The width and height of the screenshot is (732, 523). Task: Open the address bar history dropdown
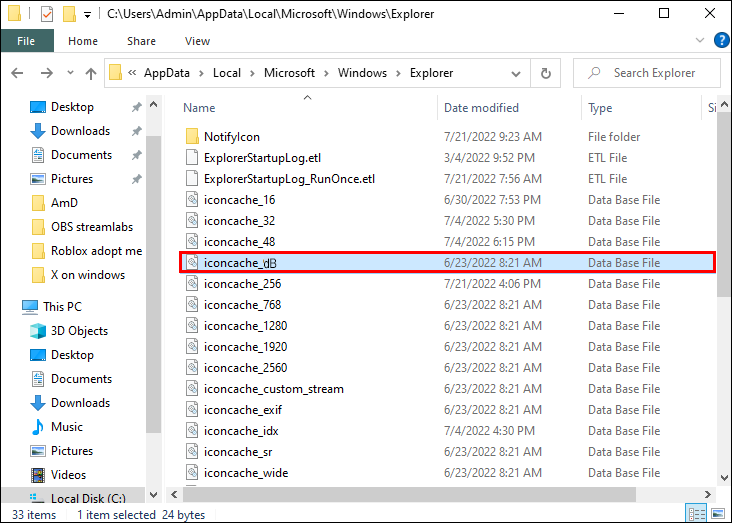(x=516, y=73)
